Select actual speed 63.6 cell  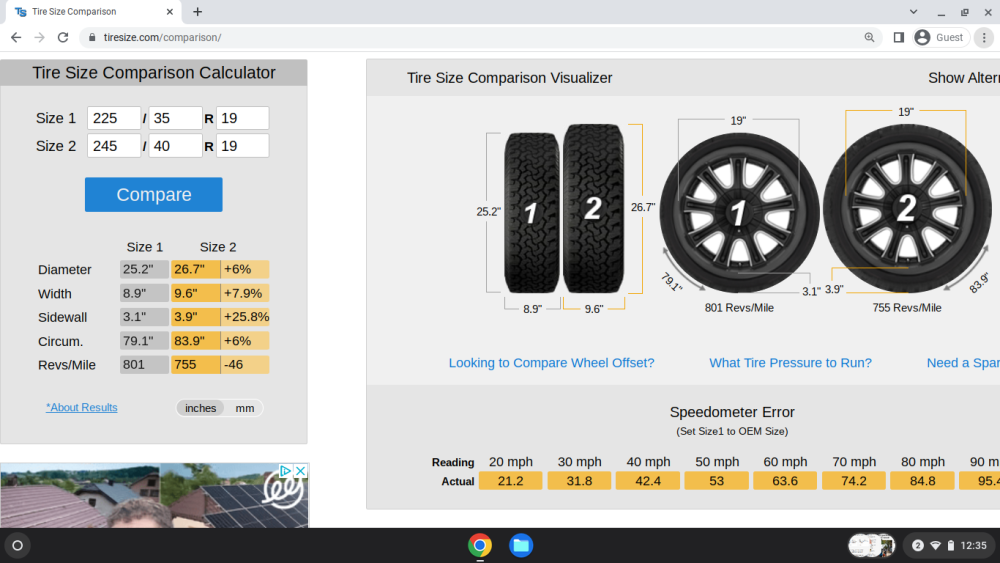click(x=785, y=481)
